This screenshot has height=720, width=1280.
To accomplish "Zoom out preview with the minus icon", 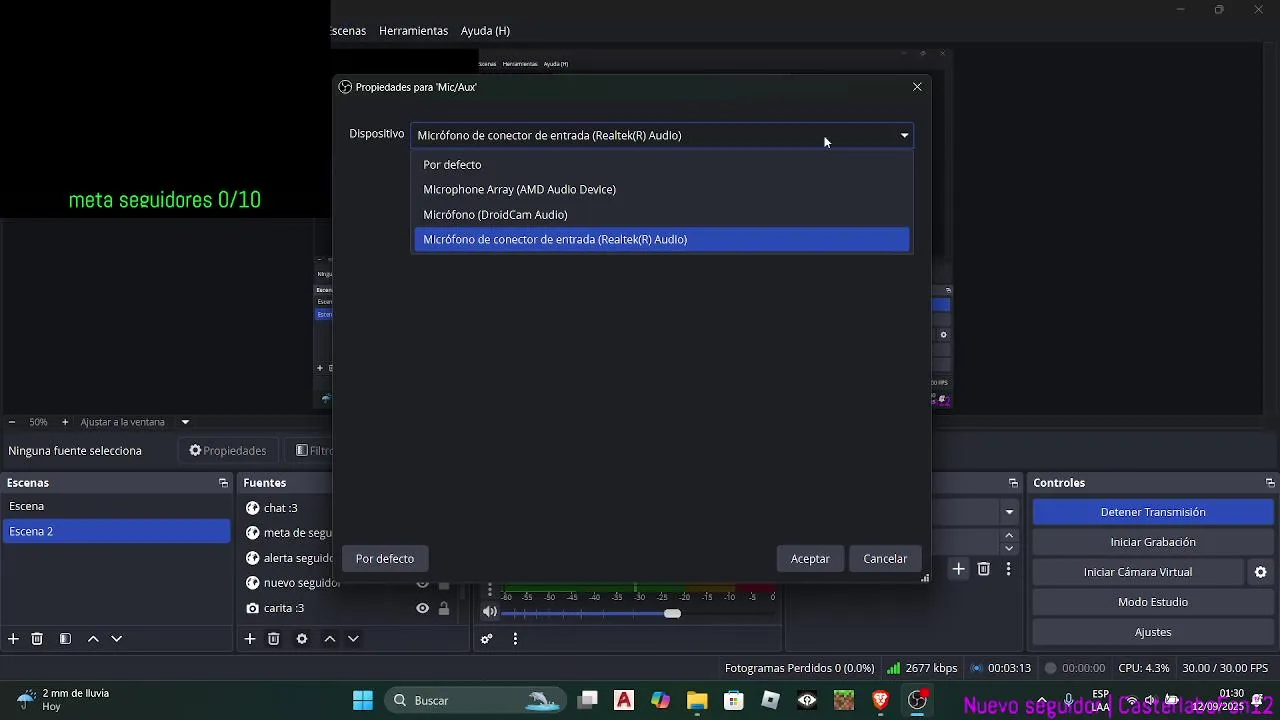I will click(12, 422).
